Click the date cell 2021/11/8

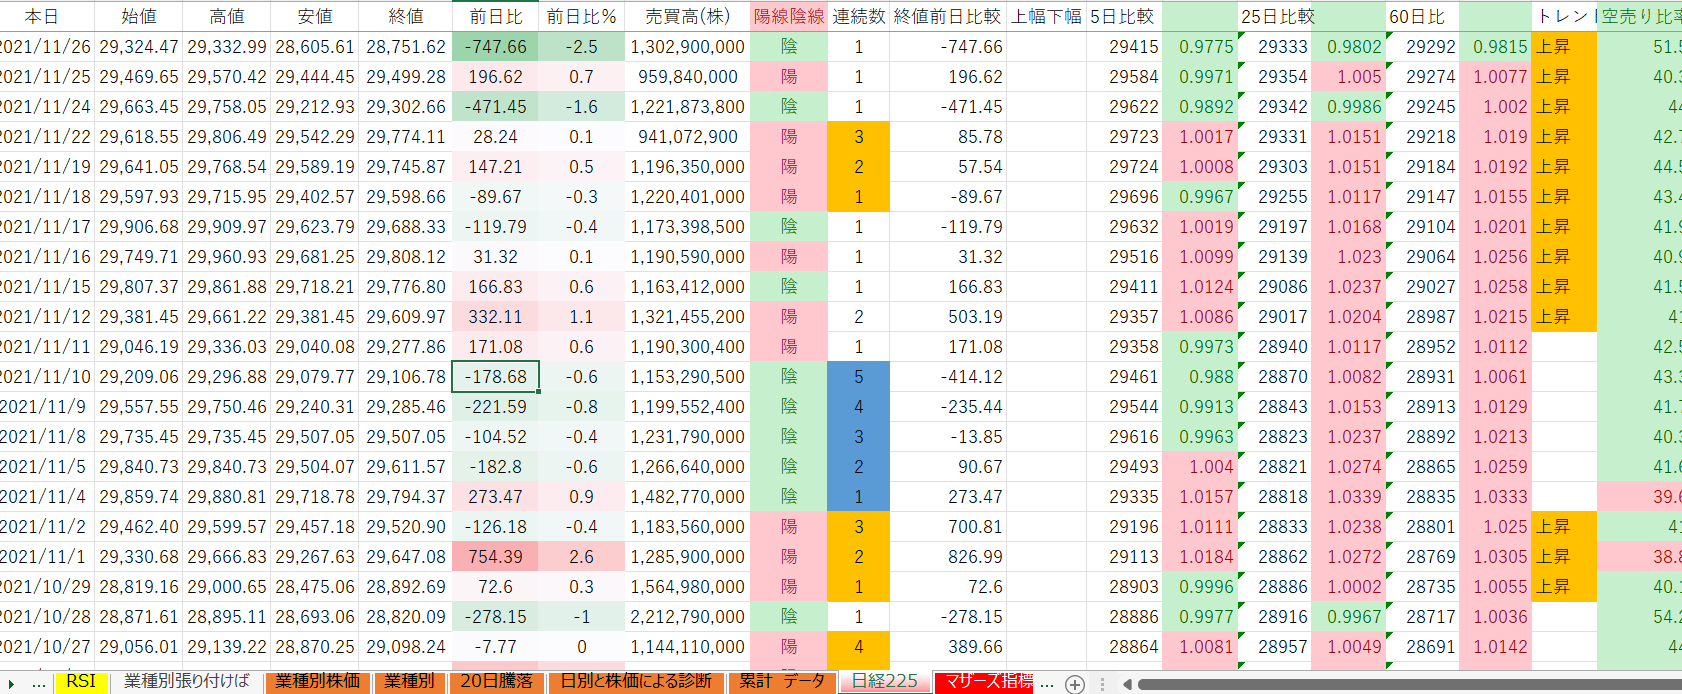click(x=46, y=437)
